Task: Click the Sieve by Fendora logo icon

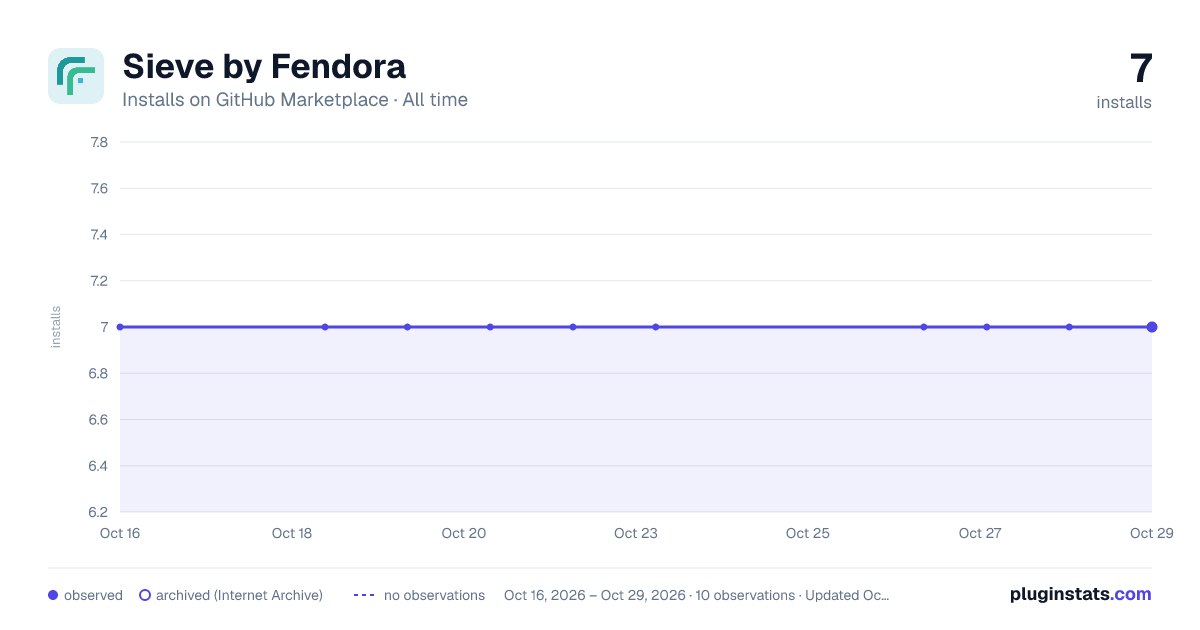Action: point(76,76)
